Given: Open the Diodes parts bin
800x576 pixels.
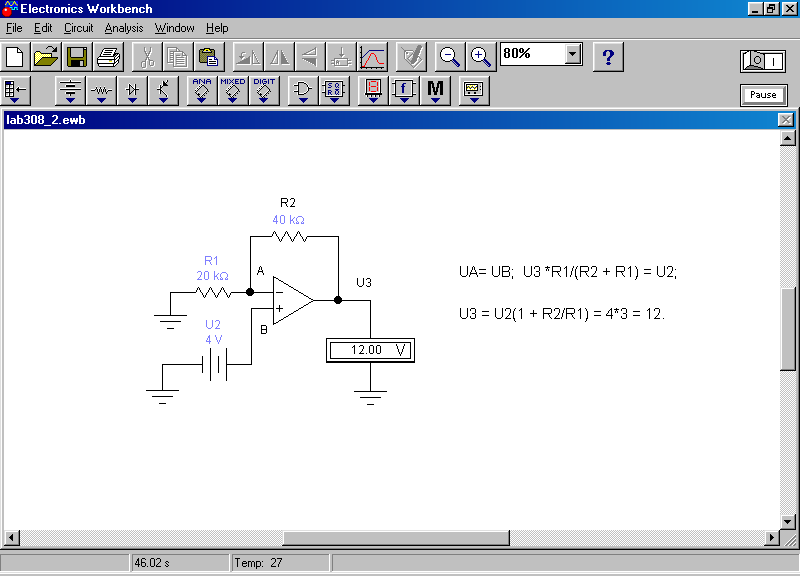Looking at the screenshot, I should click(x=132, y=91).
